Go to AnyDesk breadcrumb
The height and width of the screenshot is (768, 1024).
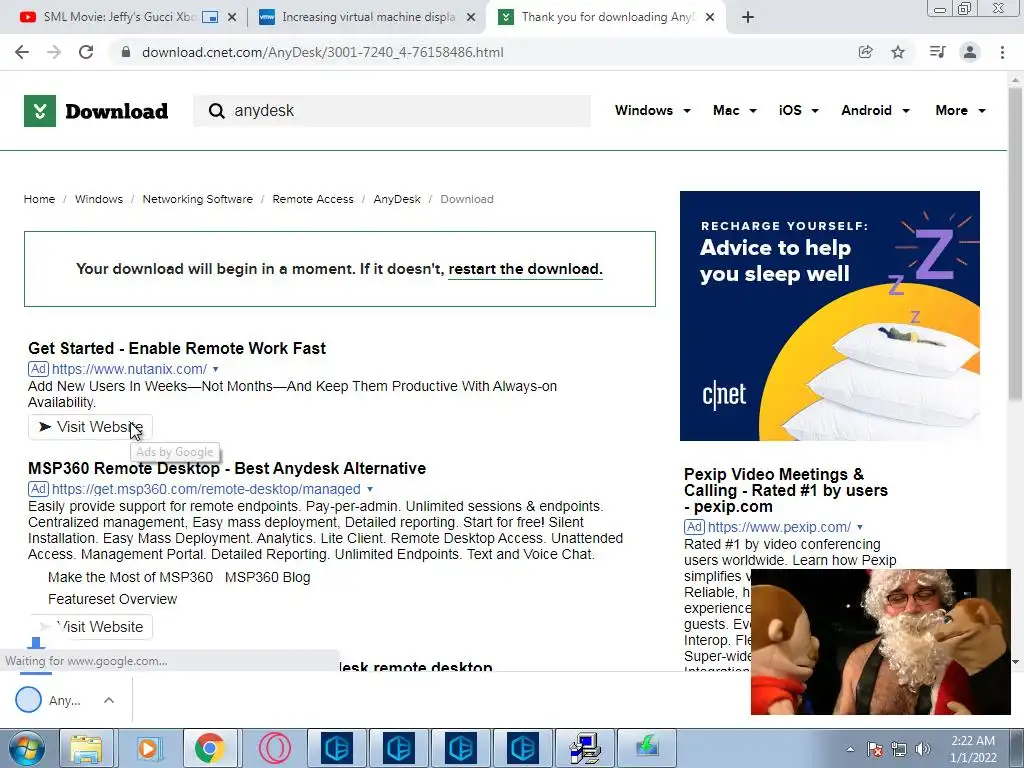(x=397, y=199)
